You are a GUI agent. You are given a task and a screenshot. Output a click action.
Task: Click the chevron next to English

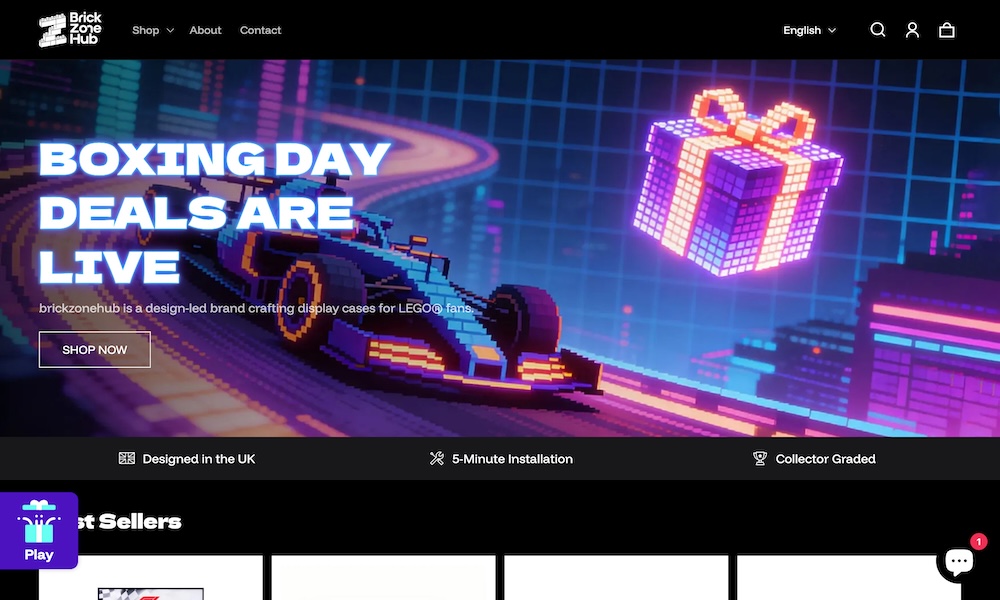(832, 31)
